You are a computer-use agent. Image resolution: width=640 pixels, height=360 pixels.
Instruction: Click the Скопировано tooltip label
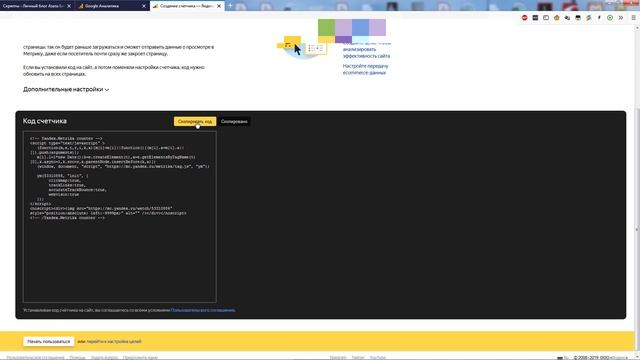pos(234,121)
